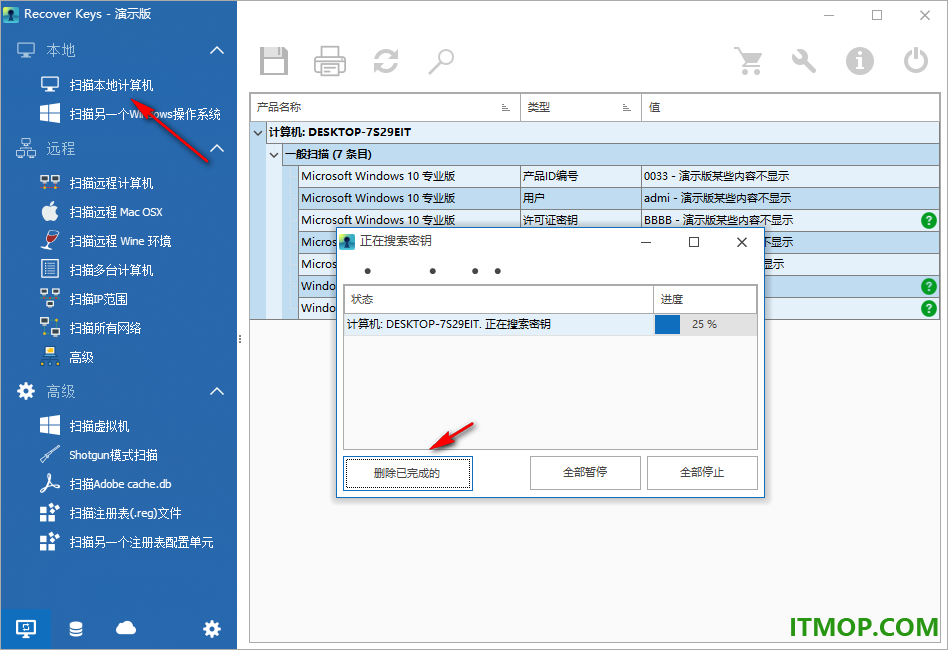
Task: Select 扫描另一个Windows操作系统
Action: tap(145, 114)
